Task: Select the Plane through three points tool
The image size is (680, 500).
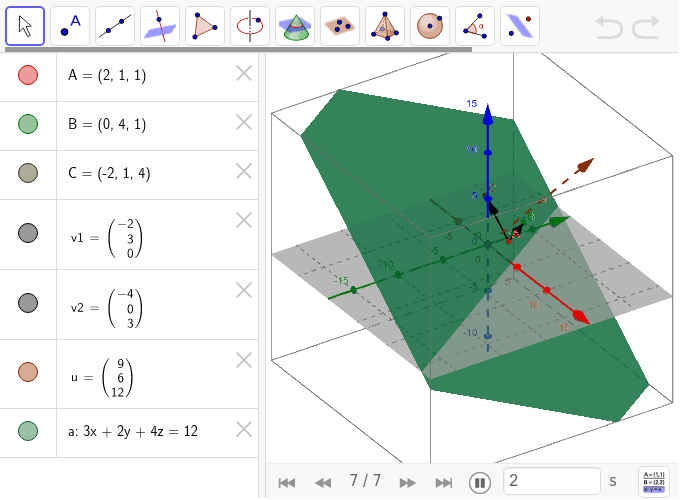Action: click(340, 26)
